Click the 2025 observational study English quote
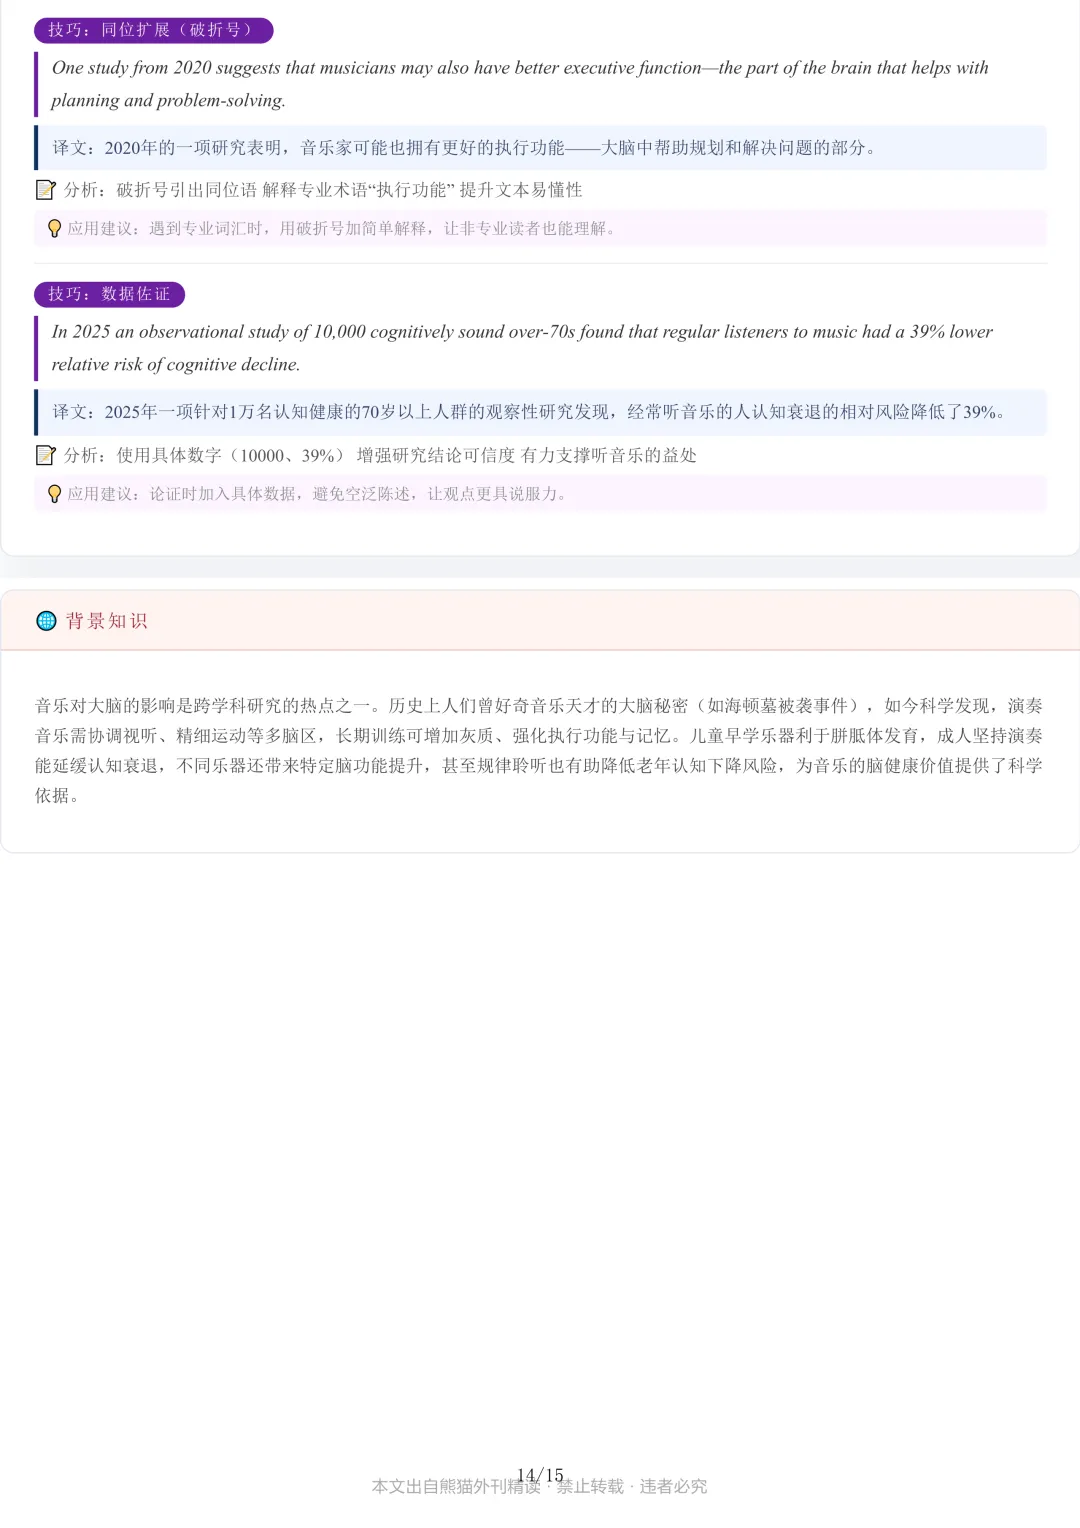The height and width of the screenshot is (1528, 1080). tap(522, 348)
